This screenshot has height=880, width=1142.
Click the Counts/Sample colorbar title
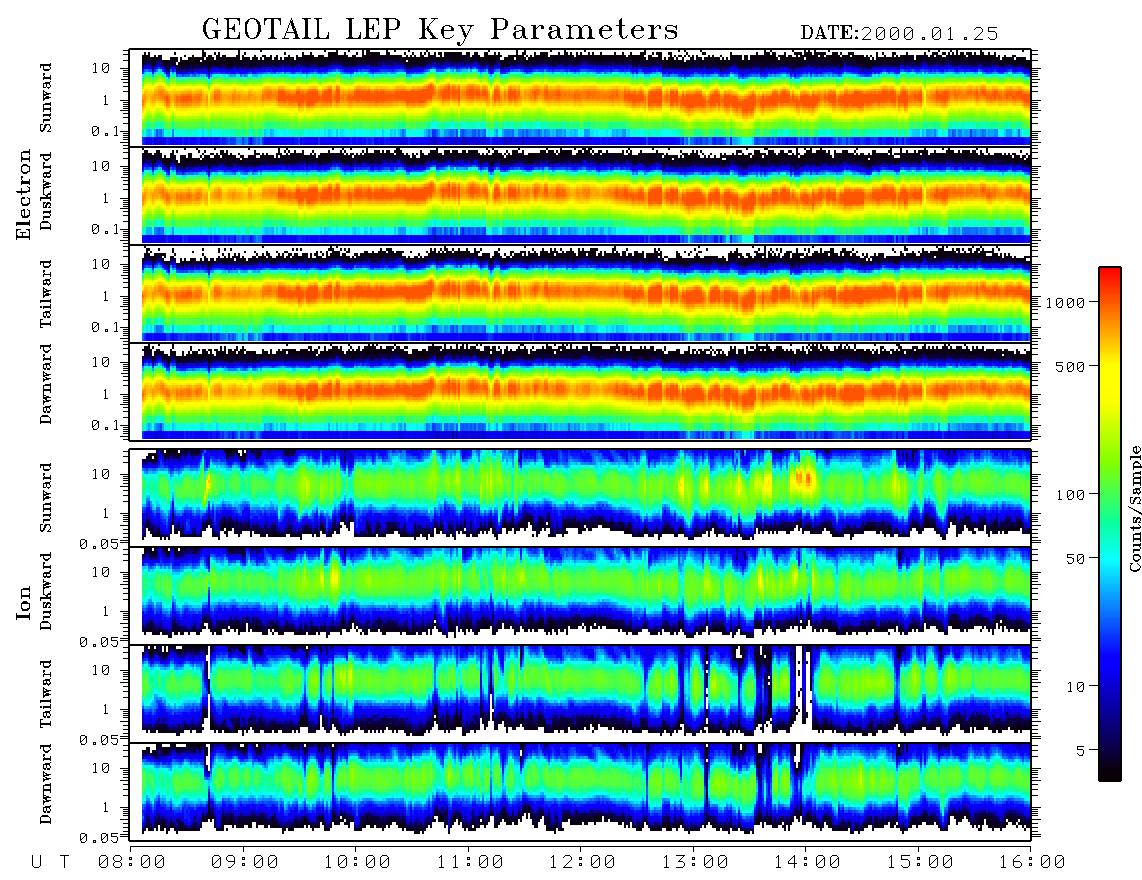1134,509
